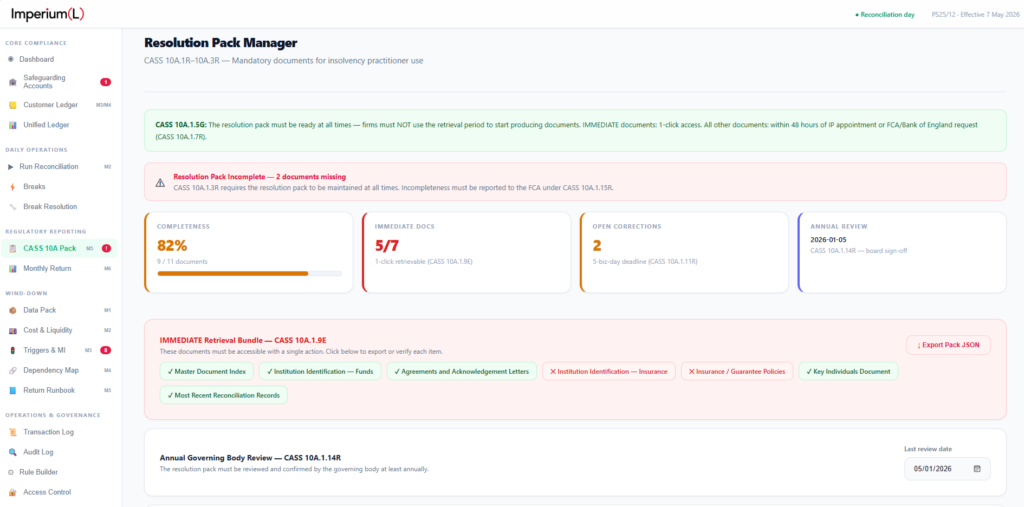Select Key Individuals Document chip

tap(848, 371)
